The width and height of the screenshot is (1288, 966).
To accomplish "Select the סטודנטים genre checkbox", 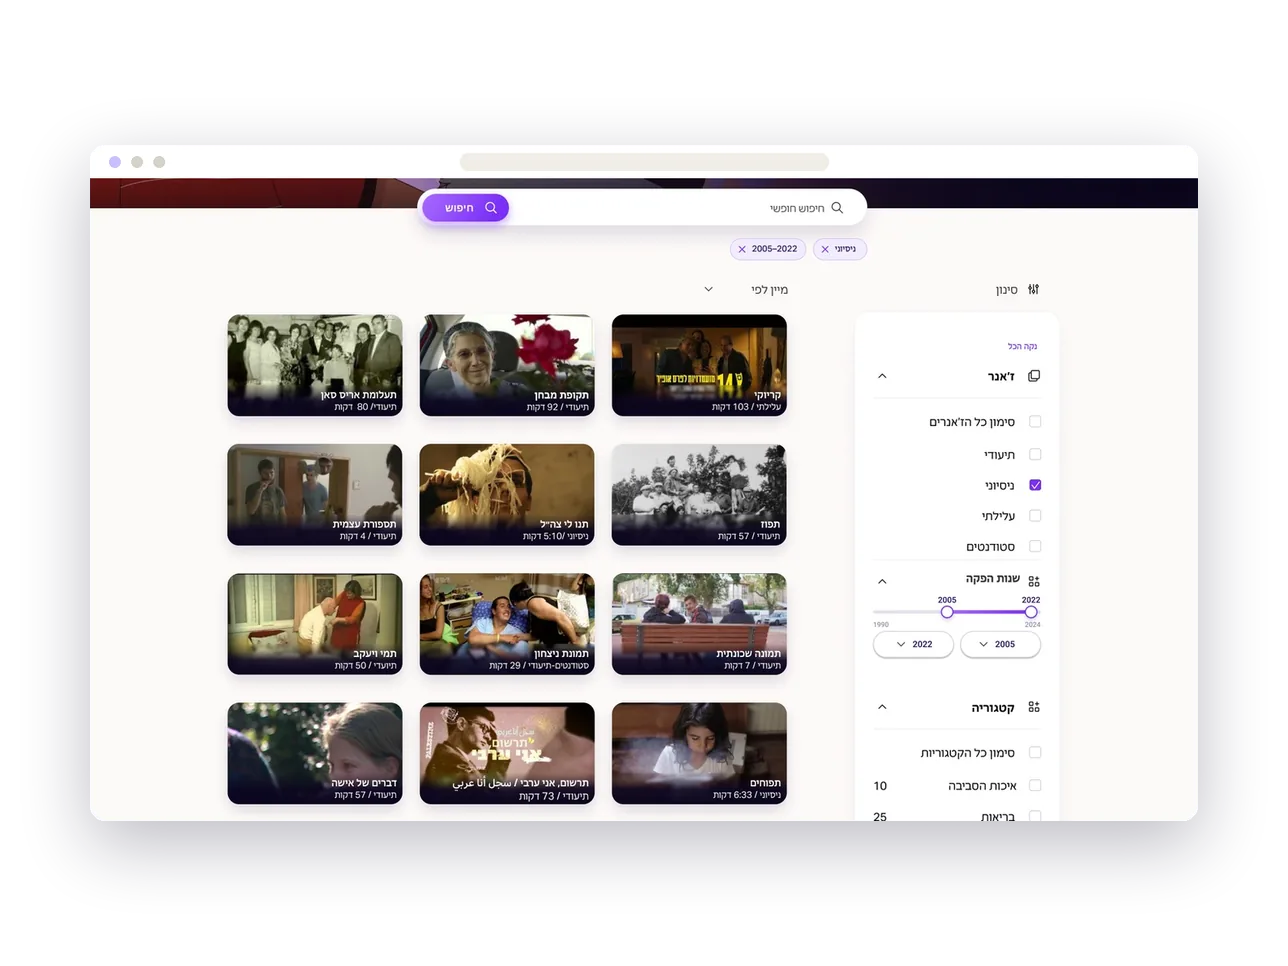I will pyautogui.click(x=1035, y=547).
